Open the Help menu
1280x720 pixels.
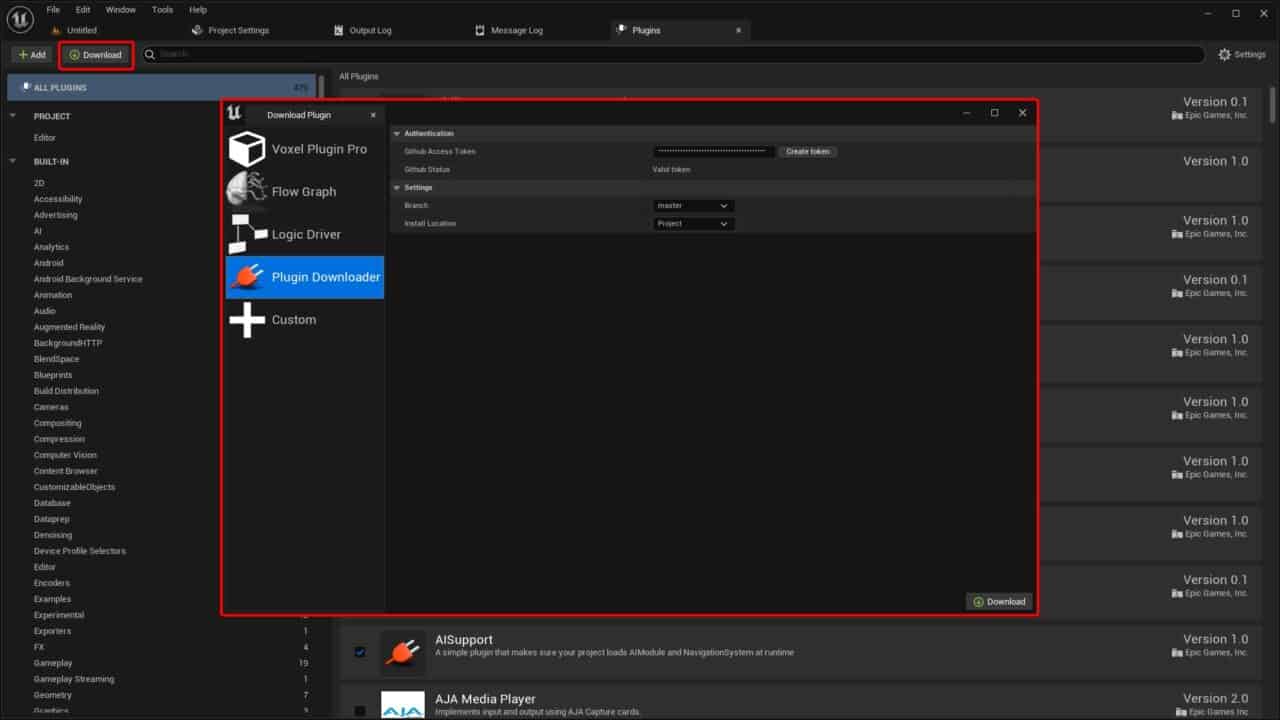tap(198, 9)
